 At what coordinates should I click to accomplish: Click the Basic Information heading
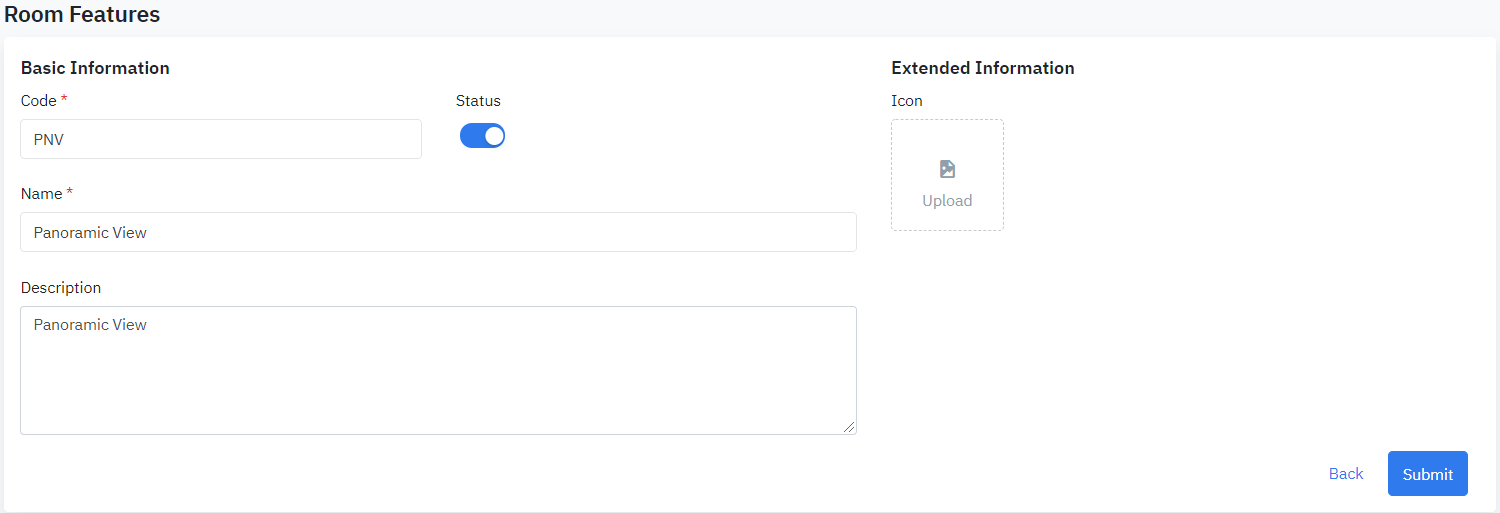point(95,68)
